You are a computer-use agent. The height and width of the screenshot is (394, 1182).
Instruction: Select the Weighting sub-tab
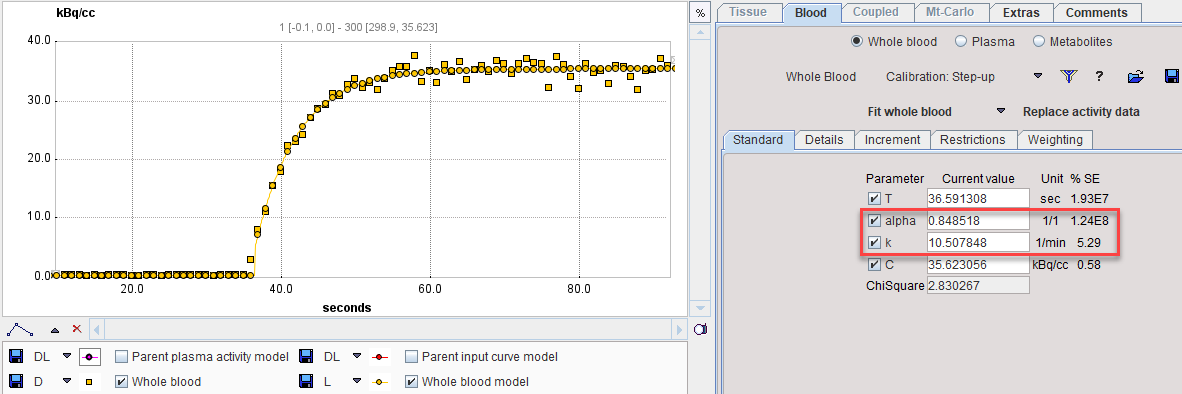(1055, 139)
